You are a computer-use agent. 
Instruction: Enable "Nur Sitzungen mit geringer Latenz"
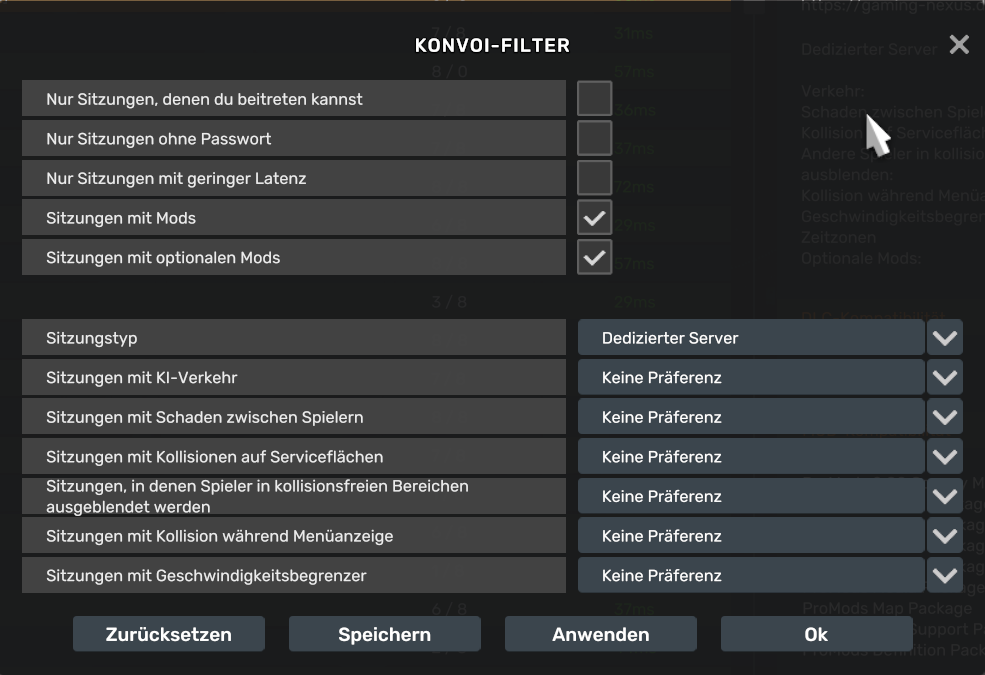point(594,177)
